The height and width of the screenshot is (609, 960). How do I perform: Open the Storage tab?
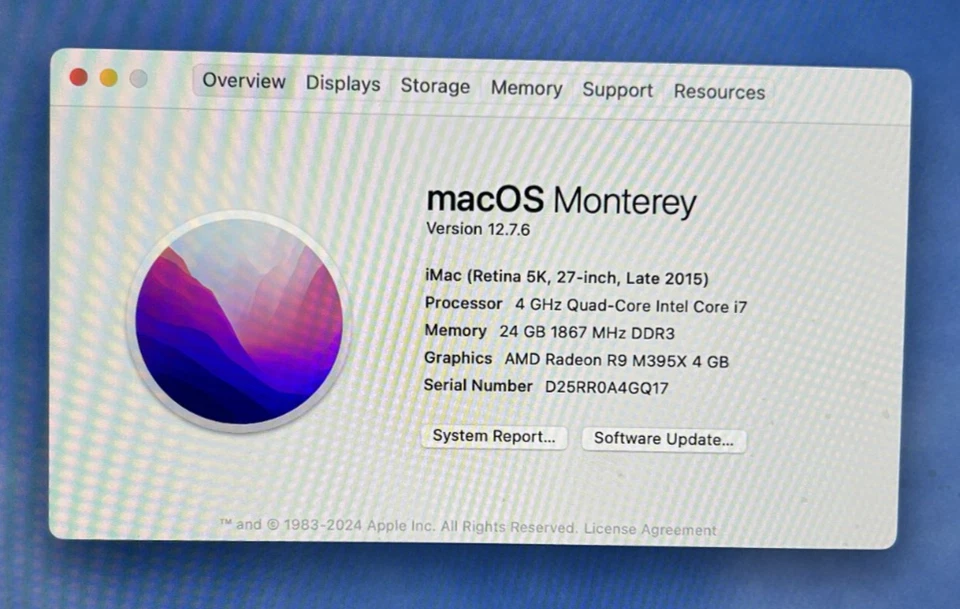tap(435, 87)
